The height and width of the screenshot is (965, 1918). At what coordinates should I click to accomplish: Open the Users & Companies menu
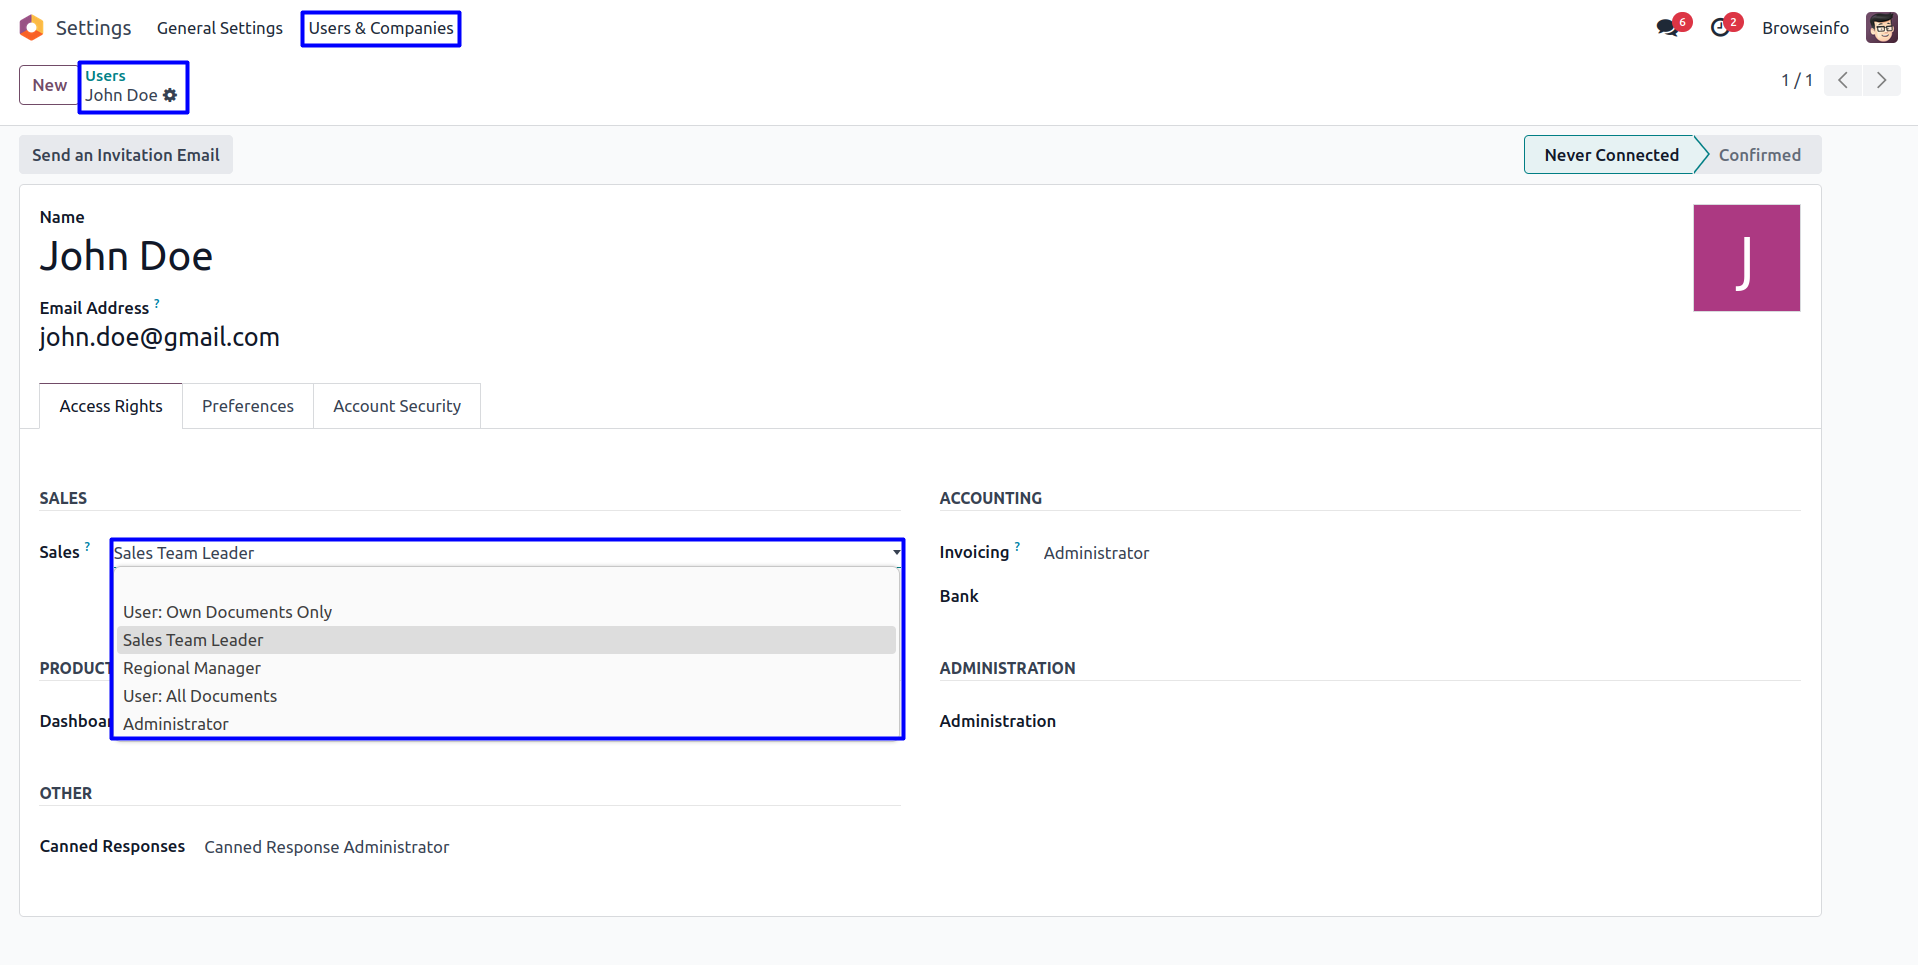381,28
